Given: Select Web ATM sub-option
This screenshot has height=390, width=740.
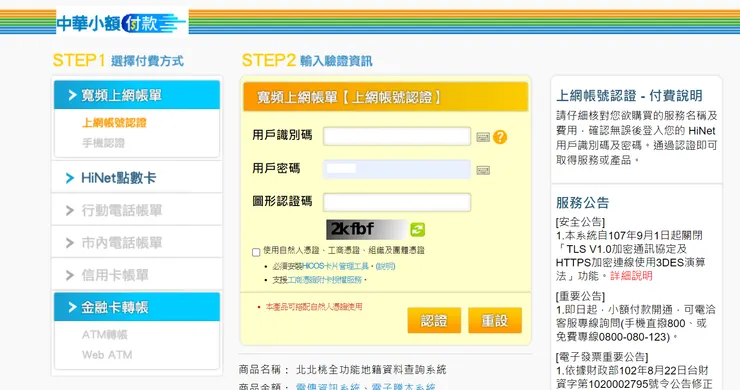Looking at the screenshot, I should click(x=107, y=355).
